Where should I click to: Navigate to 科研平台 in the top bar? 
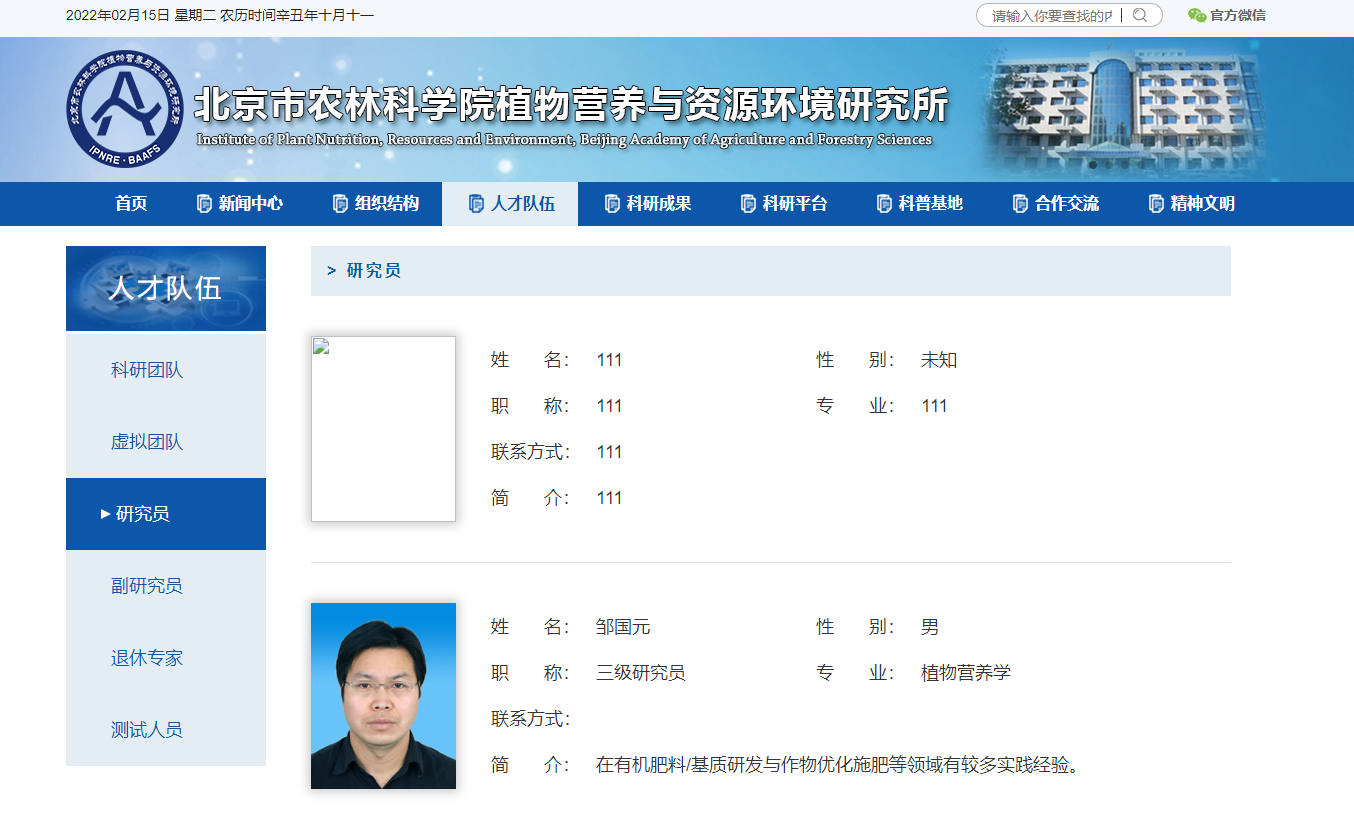pos(784,204)
